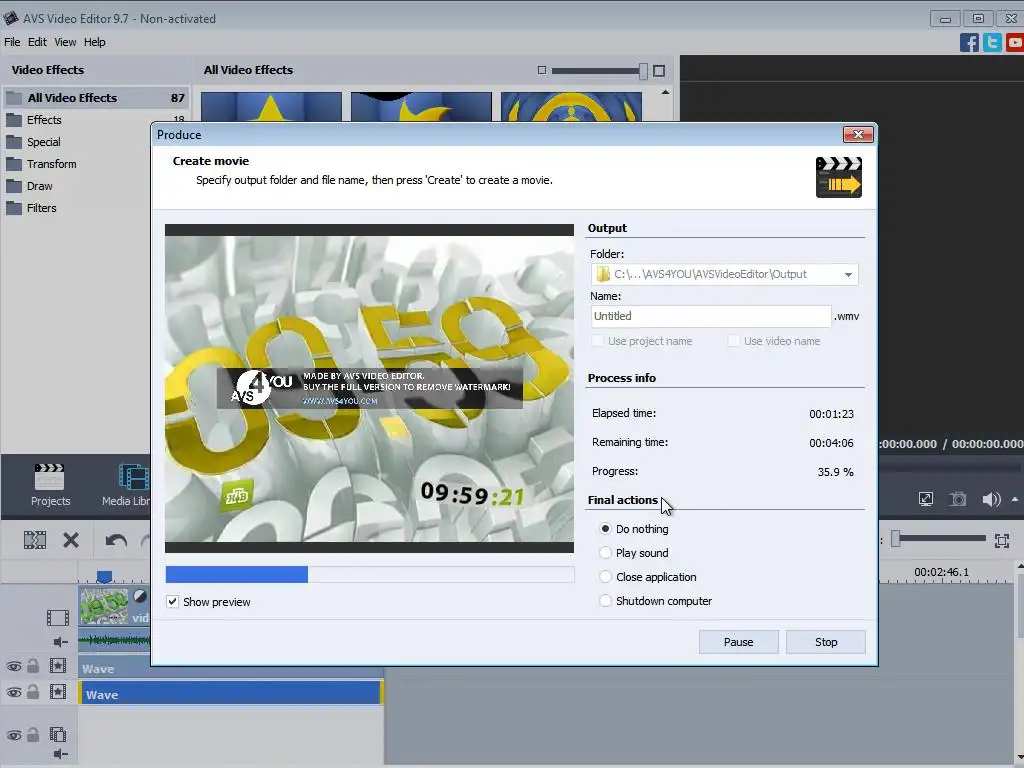Click the undo arrow icon
The width and height of the screenshot is (1024, 768).
(116, 541)
